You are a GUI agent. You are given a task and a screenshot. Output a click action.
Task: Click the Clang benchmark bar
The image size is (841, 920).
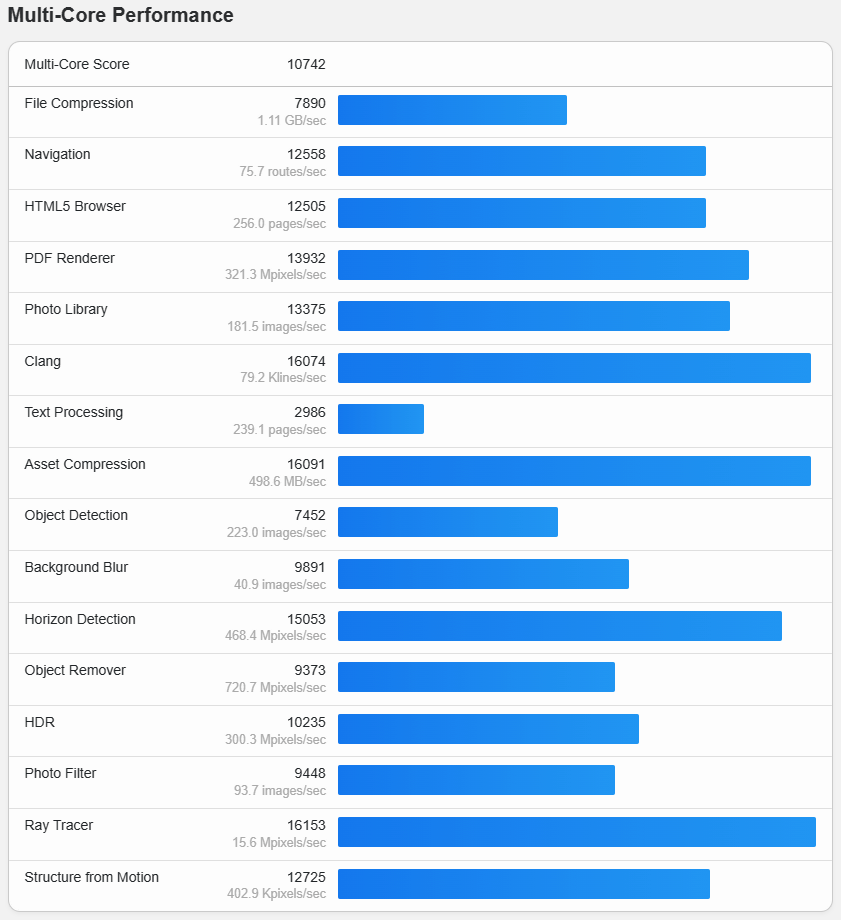[574, 368]
